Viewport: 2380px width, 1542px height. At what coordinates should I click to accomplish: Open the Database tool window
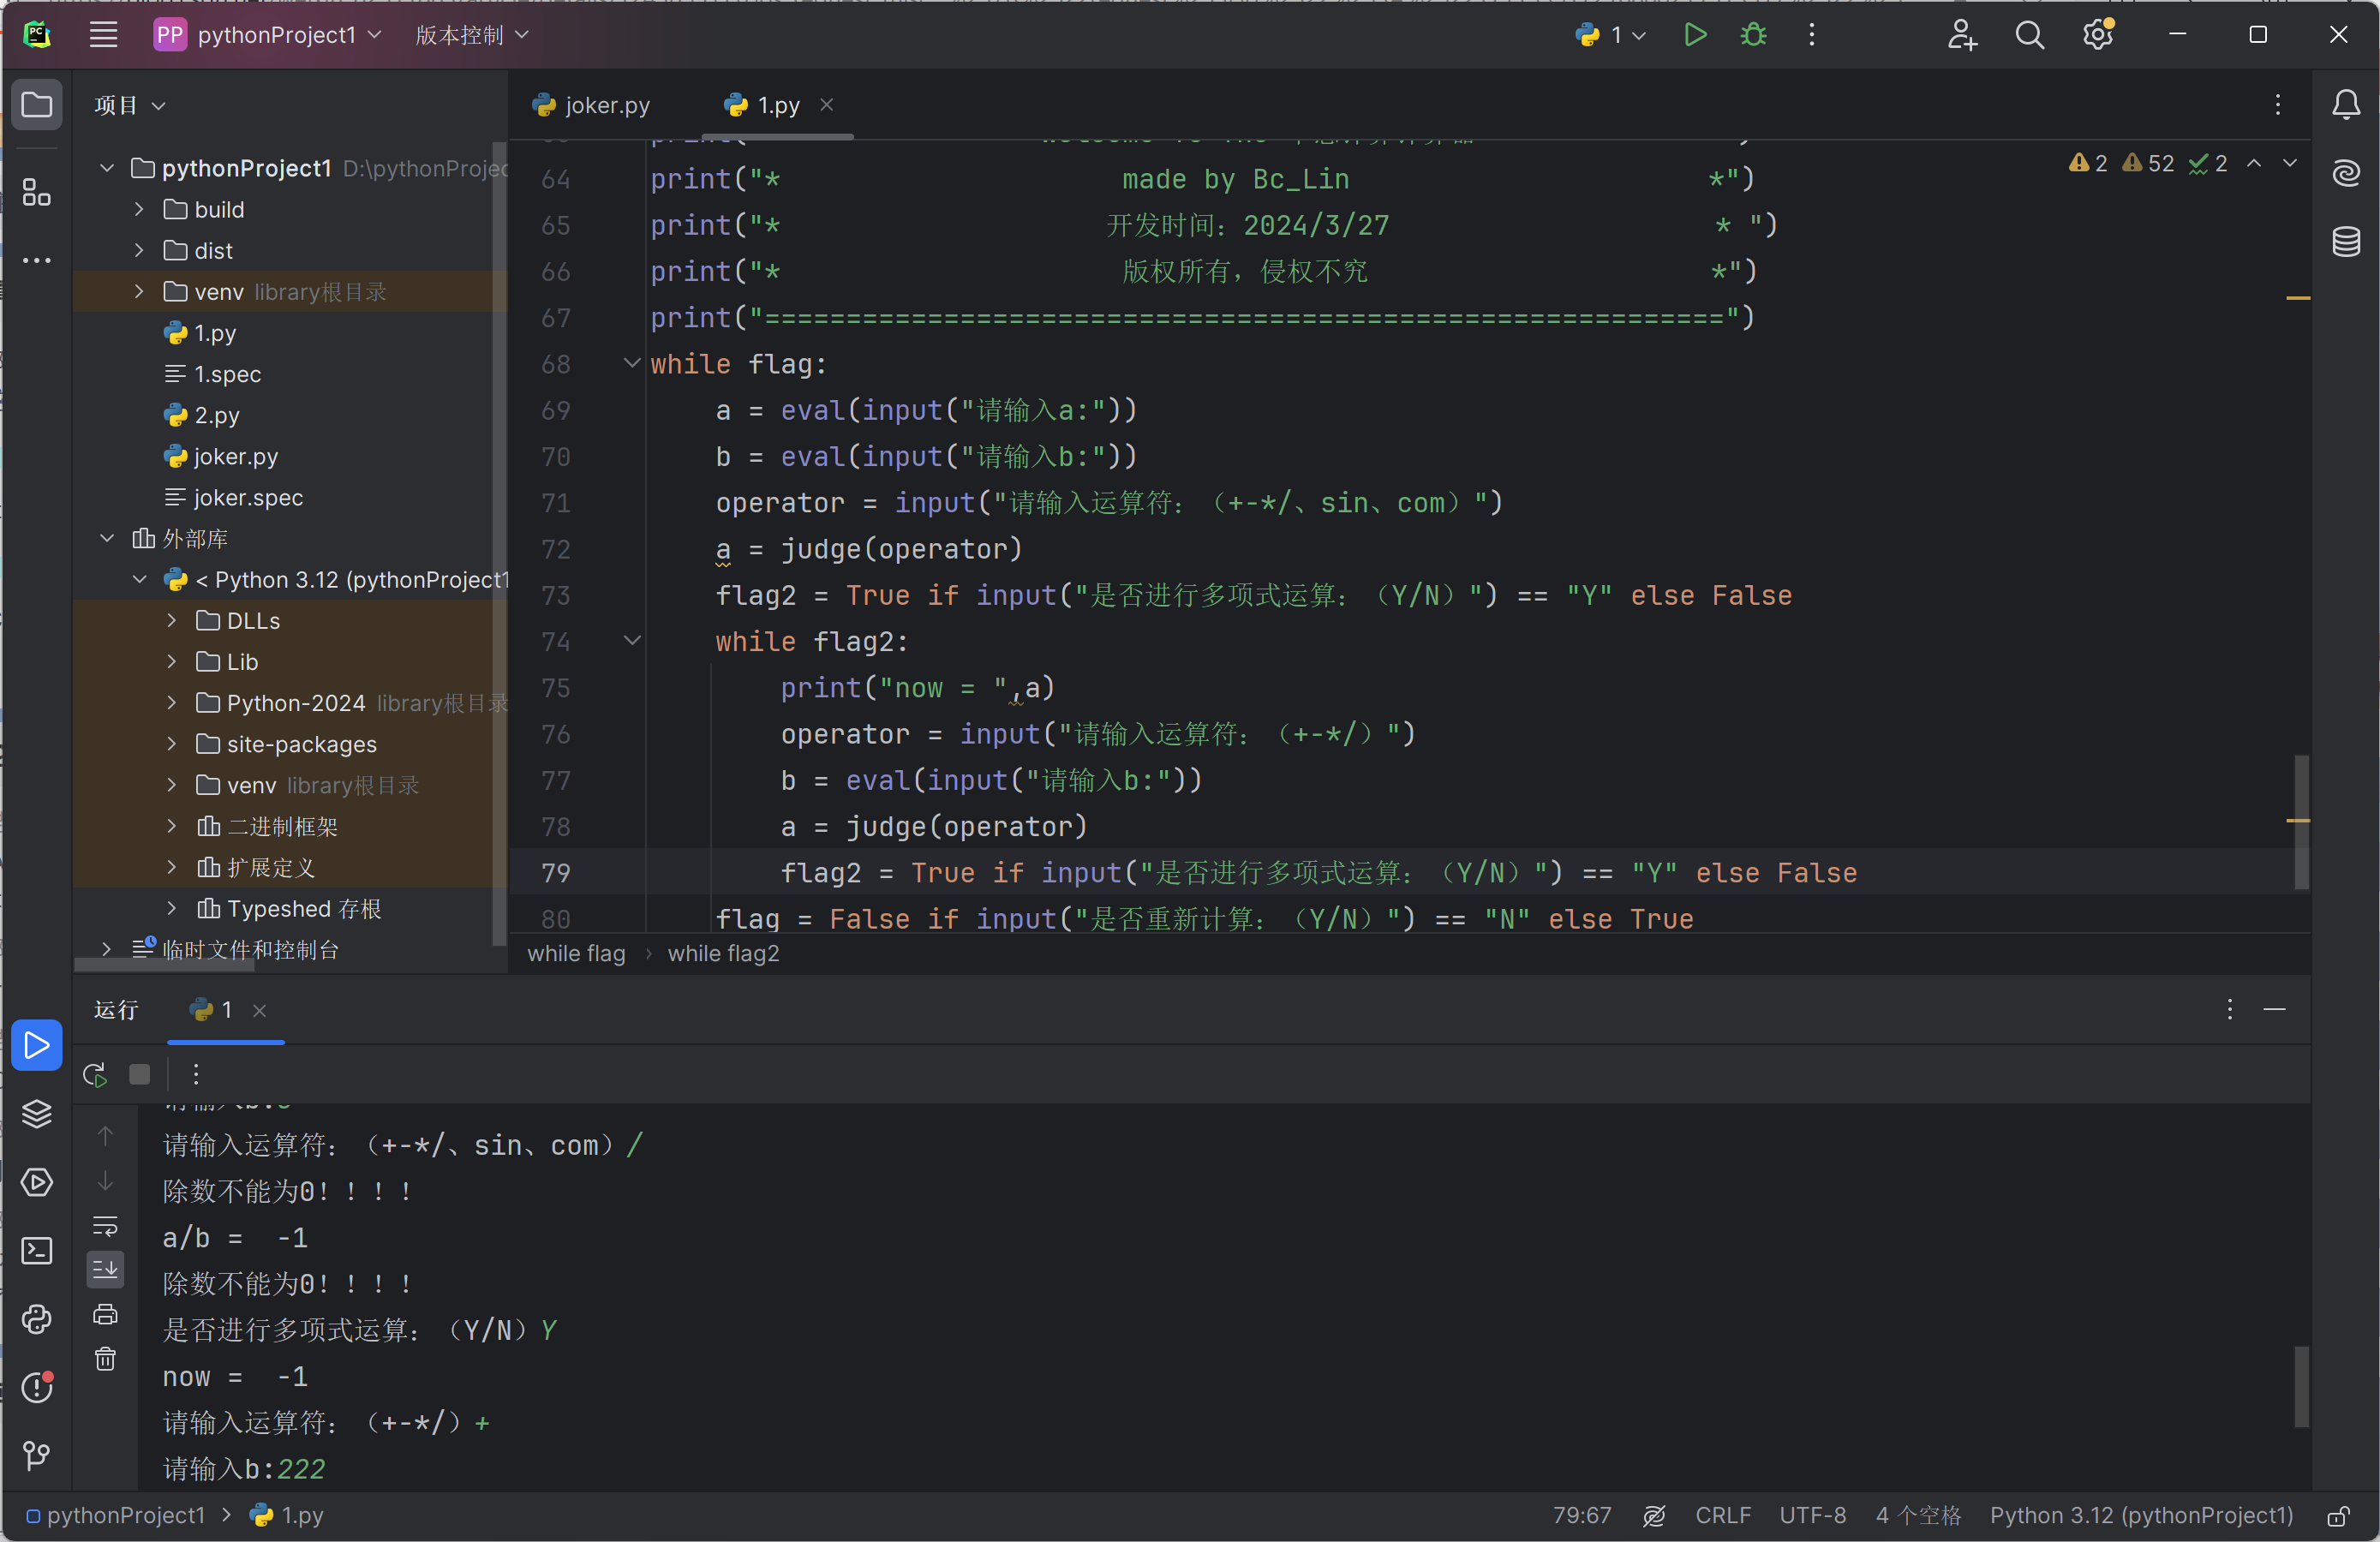tap(2346, 242)
